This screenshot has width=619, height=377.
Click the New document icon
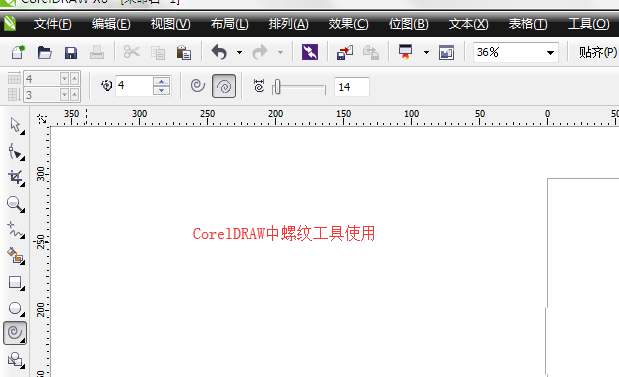18,52
